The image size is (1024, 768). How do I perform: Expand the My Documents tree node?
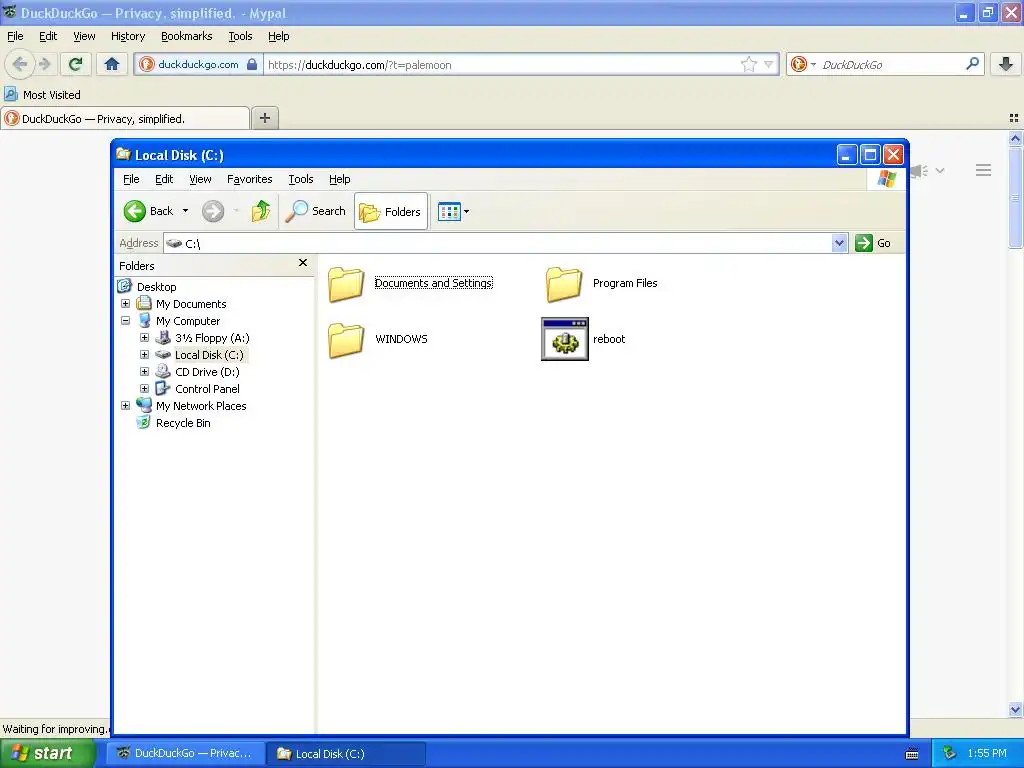point(125,304)
